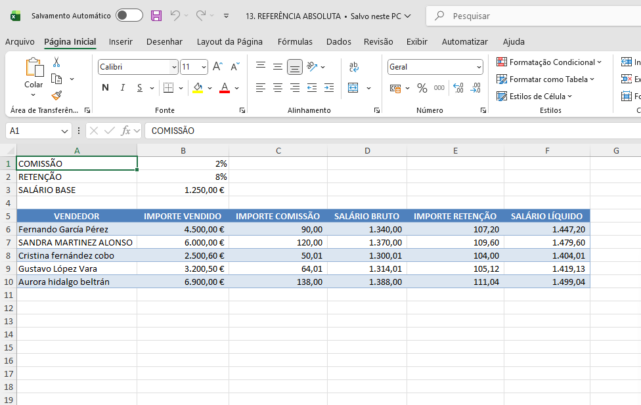641x405 pixels.
Task: Click the percent style icon
Action: pos(422,88)
